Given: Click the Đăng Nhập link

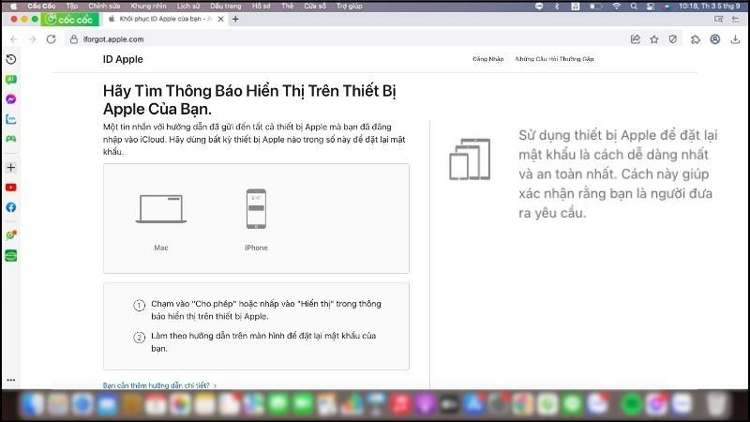Looking at the screenshot, I should coord(488,59).
